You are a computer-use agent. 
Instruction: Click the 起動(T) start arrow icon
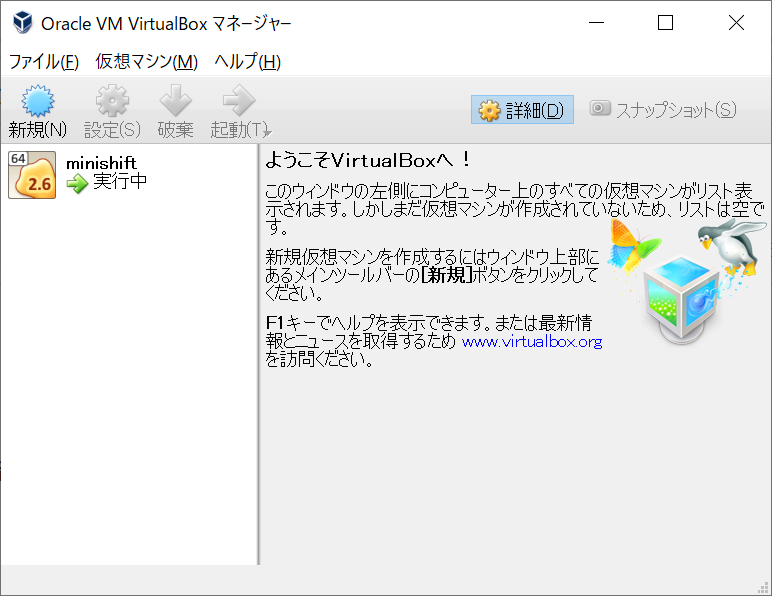(239, 100)
